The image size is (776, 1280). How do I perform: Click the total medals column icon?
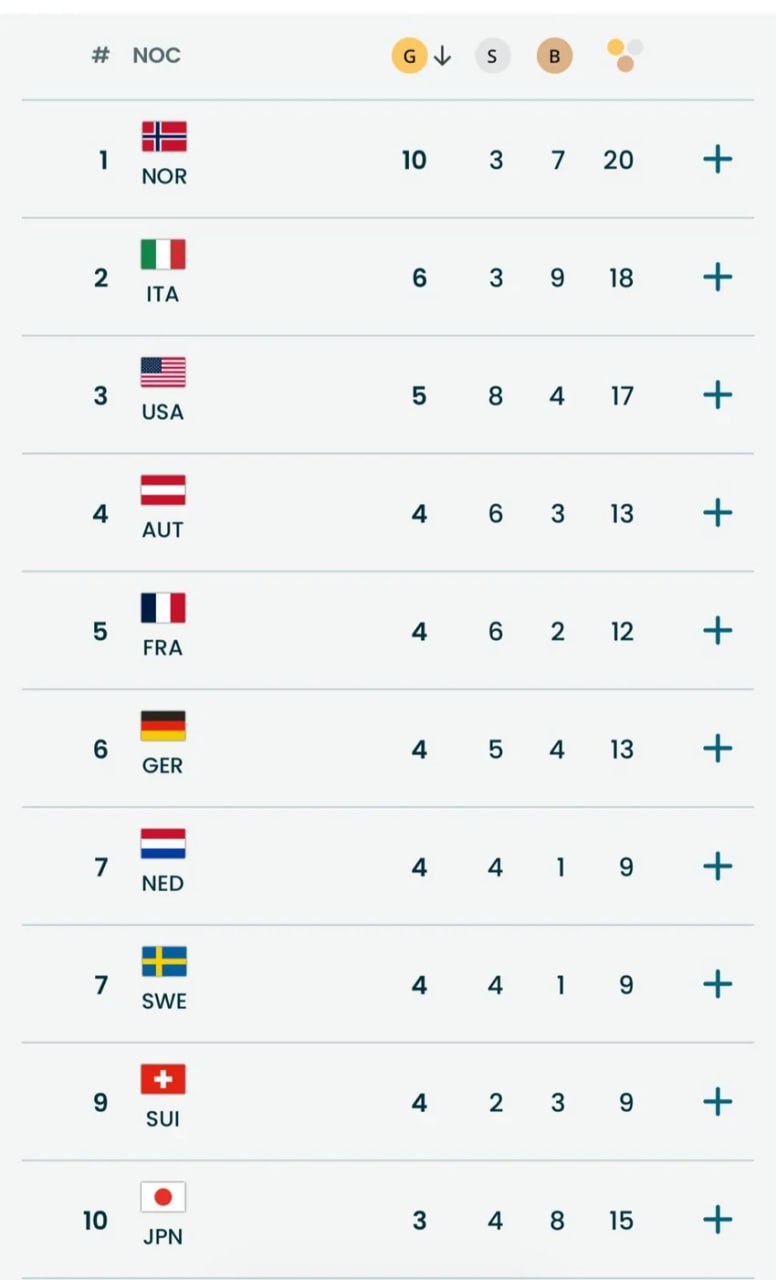click(x=624, y=55)
